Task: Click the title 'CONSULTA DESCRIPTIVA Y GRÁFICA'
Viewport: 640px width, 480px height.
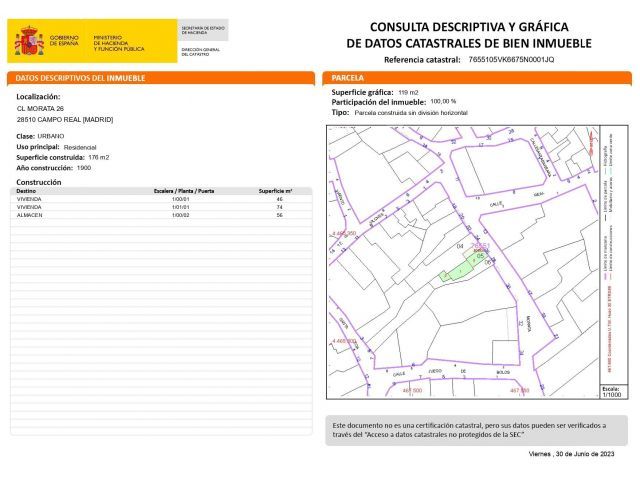Action: click(469, 27)
